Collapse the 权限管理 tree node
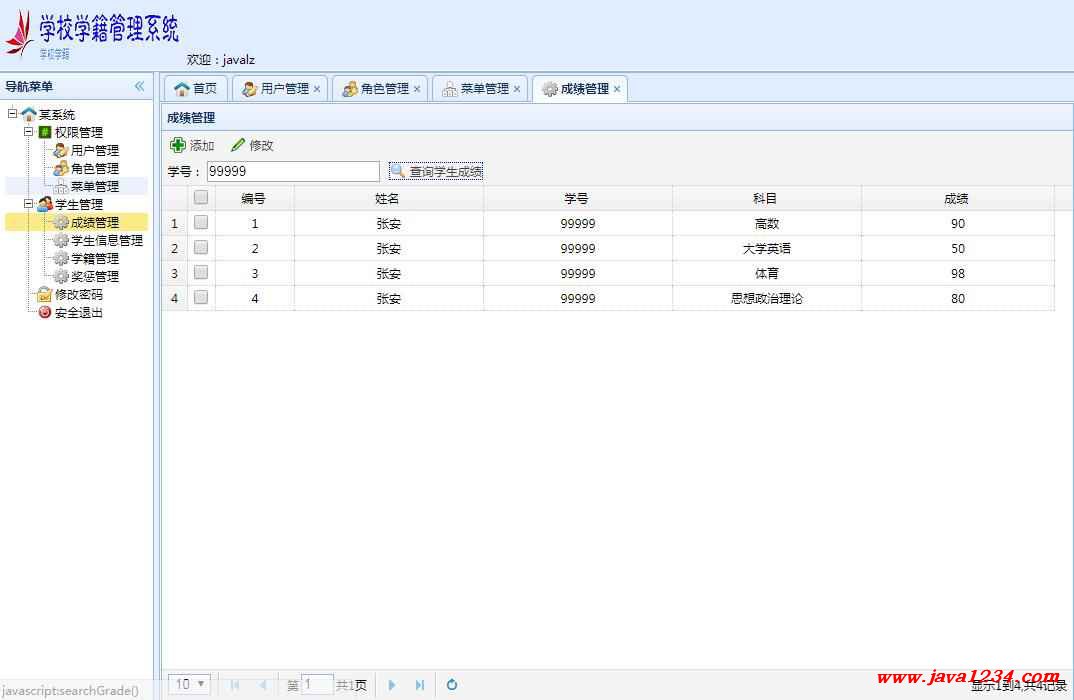The height and width of the screenshot is (700, 1074). (28, 132)
